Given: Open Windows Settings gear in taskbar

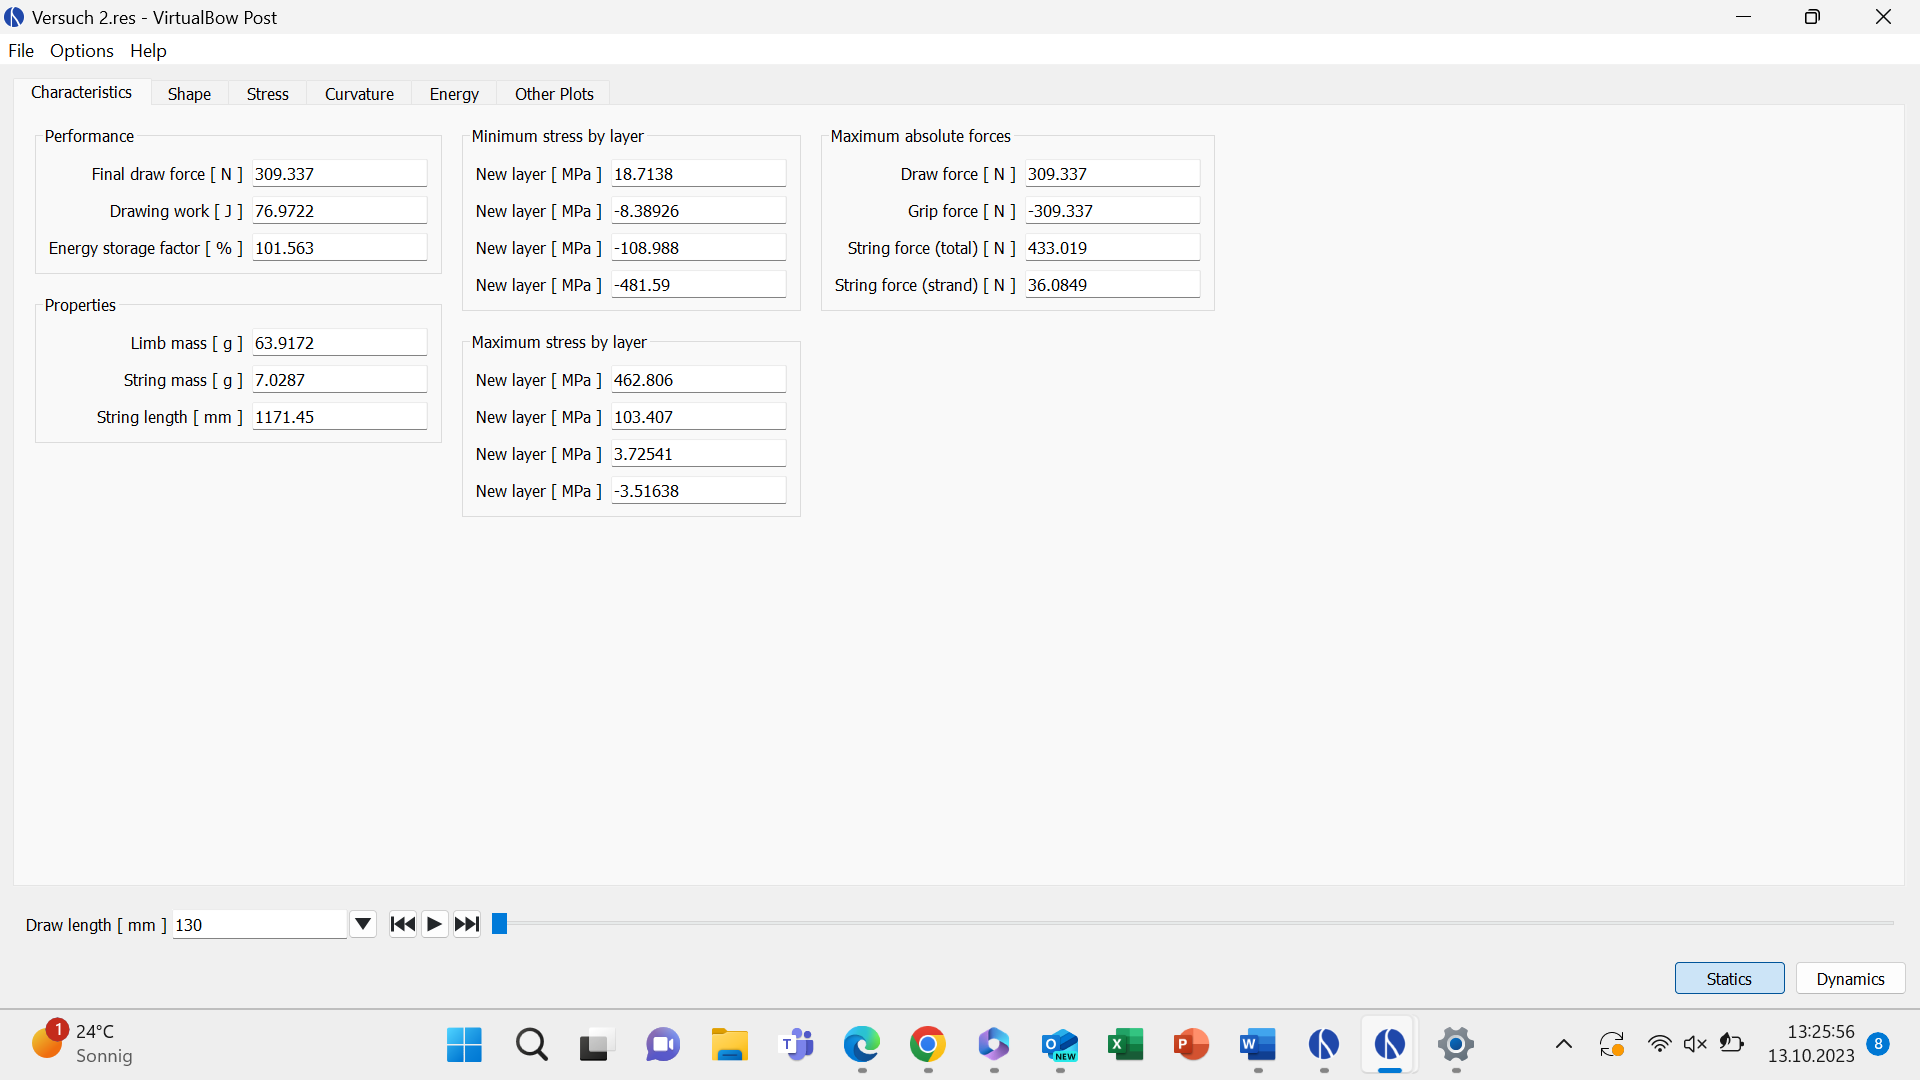Looking at the screenshot, I should 1456,1045.
